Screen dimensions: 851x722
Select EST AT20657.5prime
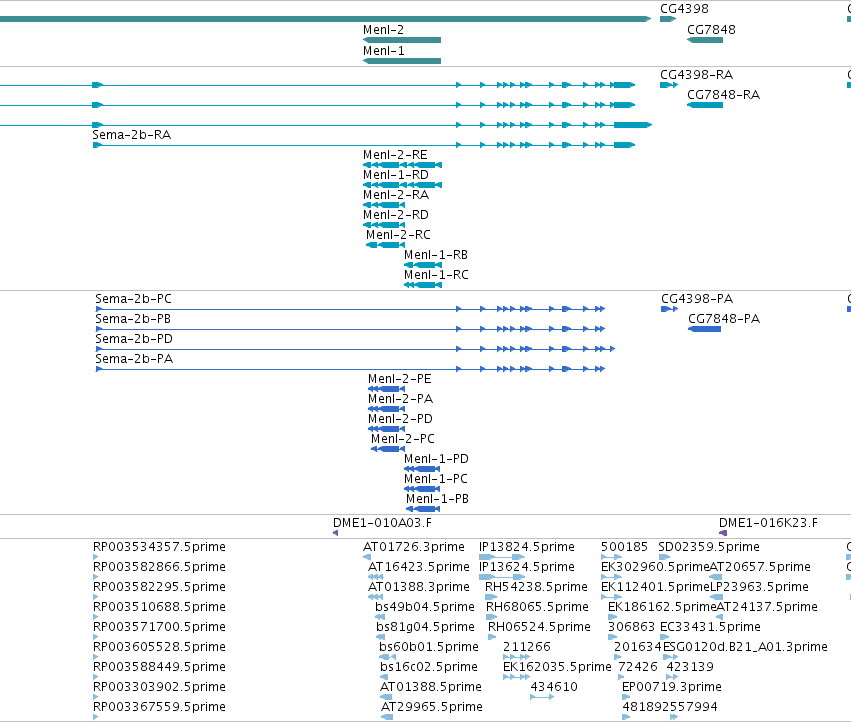[x=760, y=567]
